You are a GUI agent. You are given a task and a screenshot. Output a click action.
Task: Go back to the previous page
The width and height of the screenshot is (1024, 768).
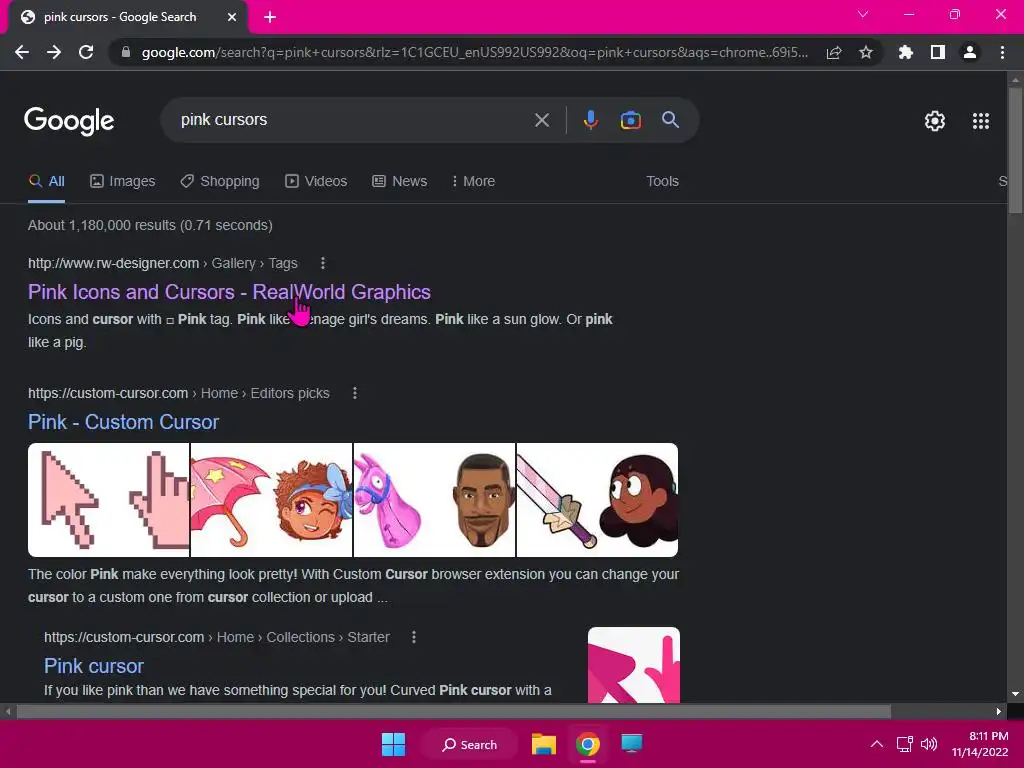pyautogui.click(x=22, y=52)
